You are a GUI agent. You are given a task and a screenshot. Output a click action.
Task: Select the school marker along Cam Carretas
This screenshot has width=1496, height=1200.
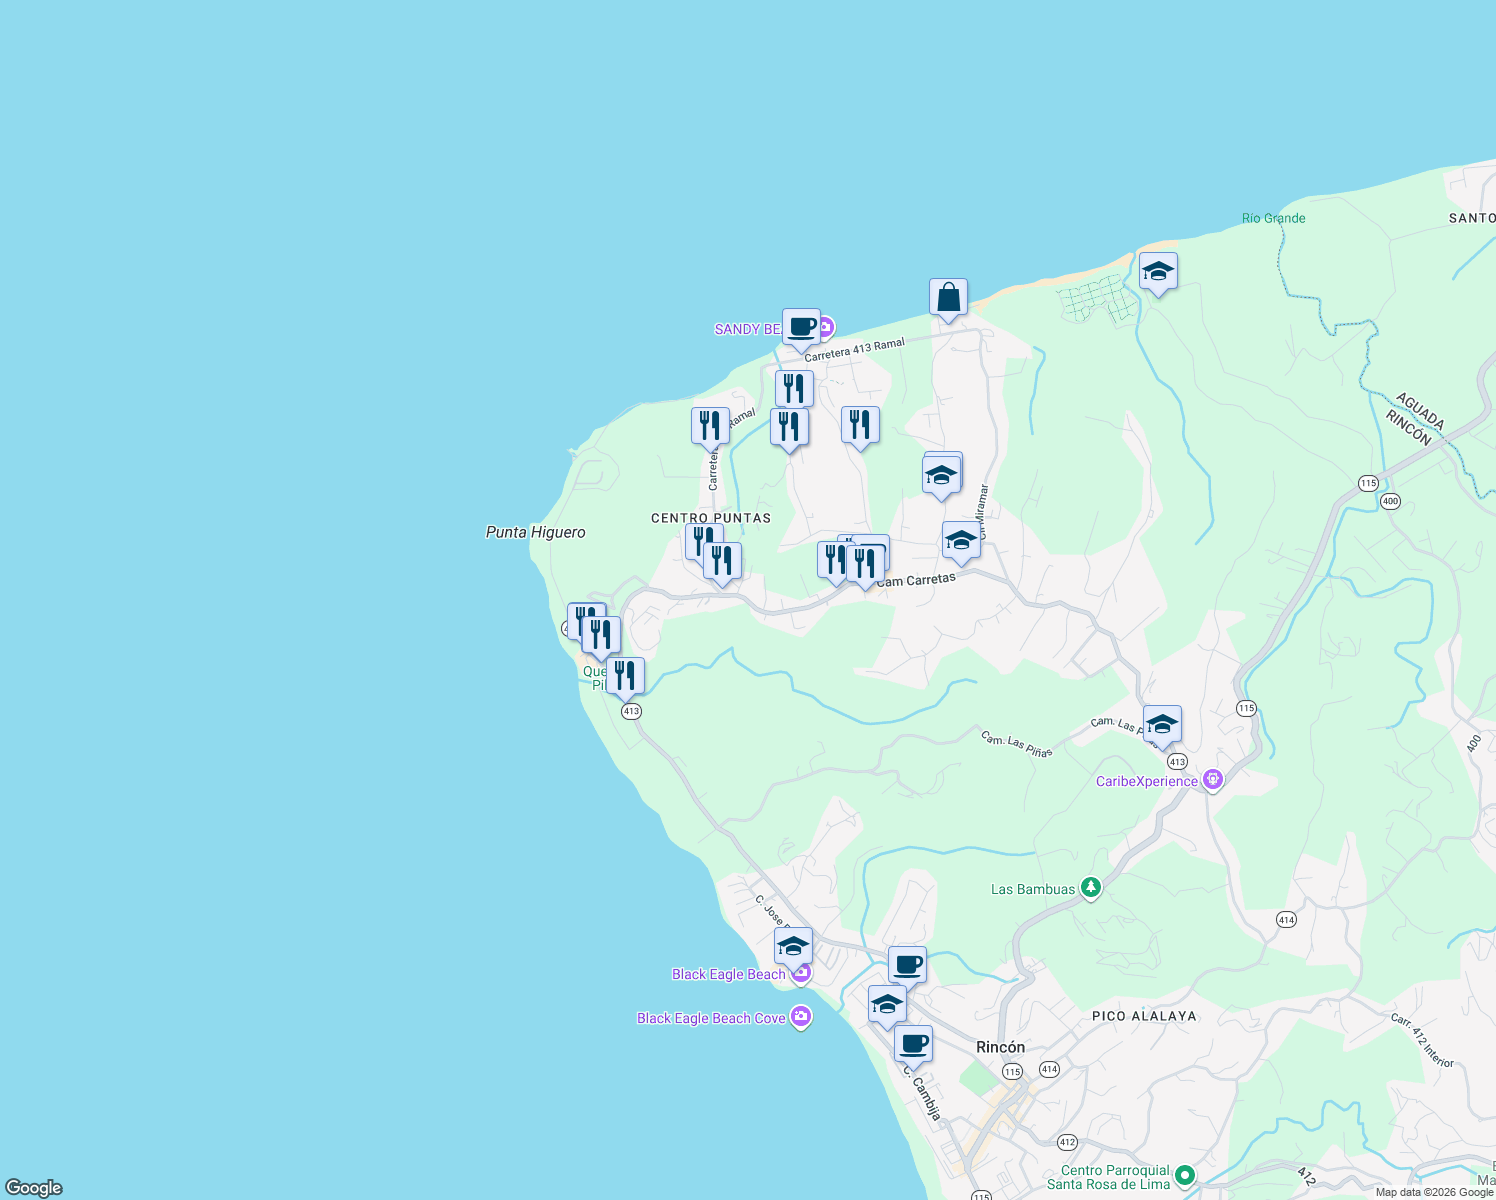961,541
